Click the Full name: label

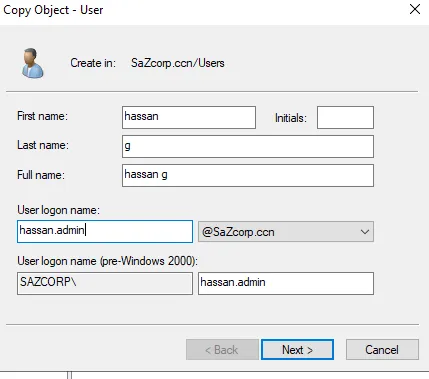coord(41,175)
